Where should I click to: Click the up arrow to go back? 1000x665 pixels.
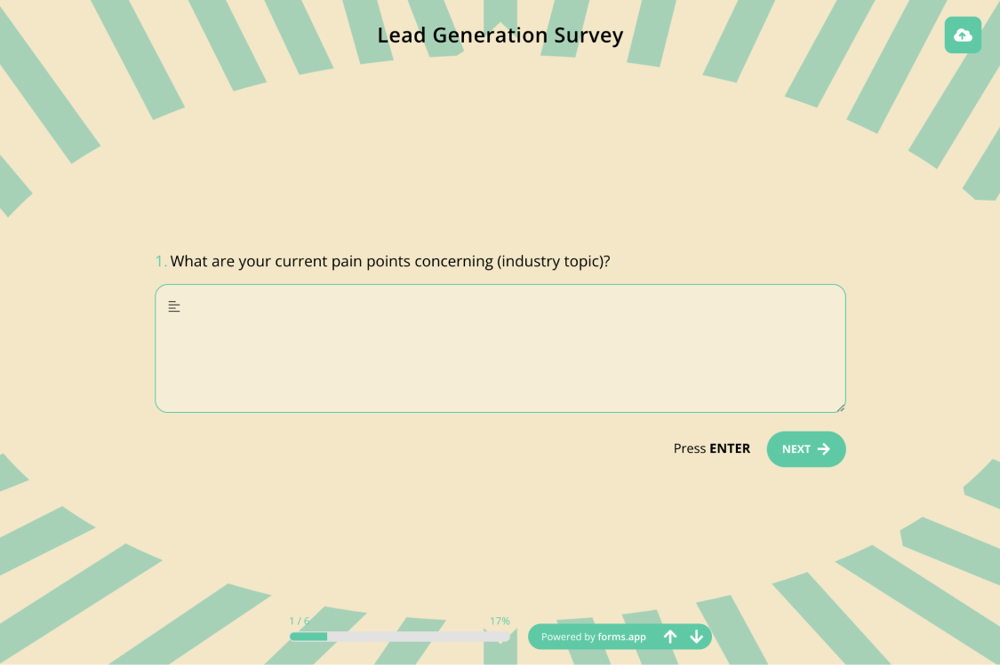point(671,636)
